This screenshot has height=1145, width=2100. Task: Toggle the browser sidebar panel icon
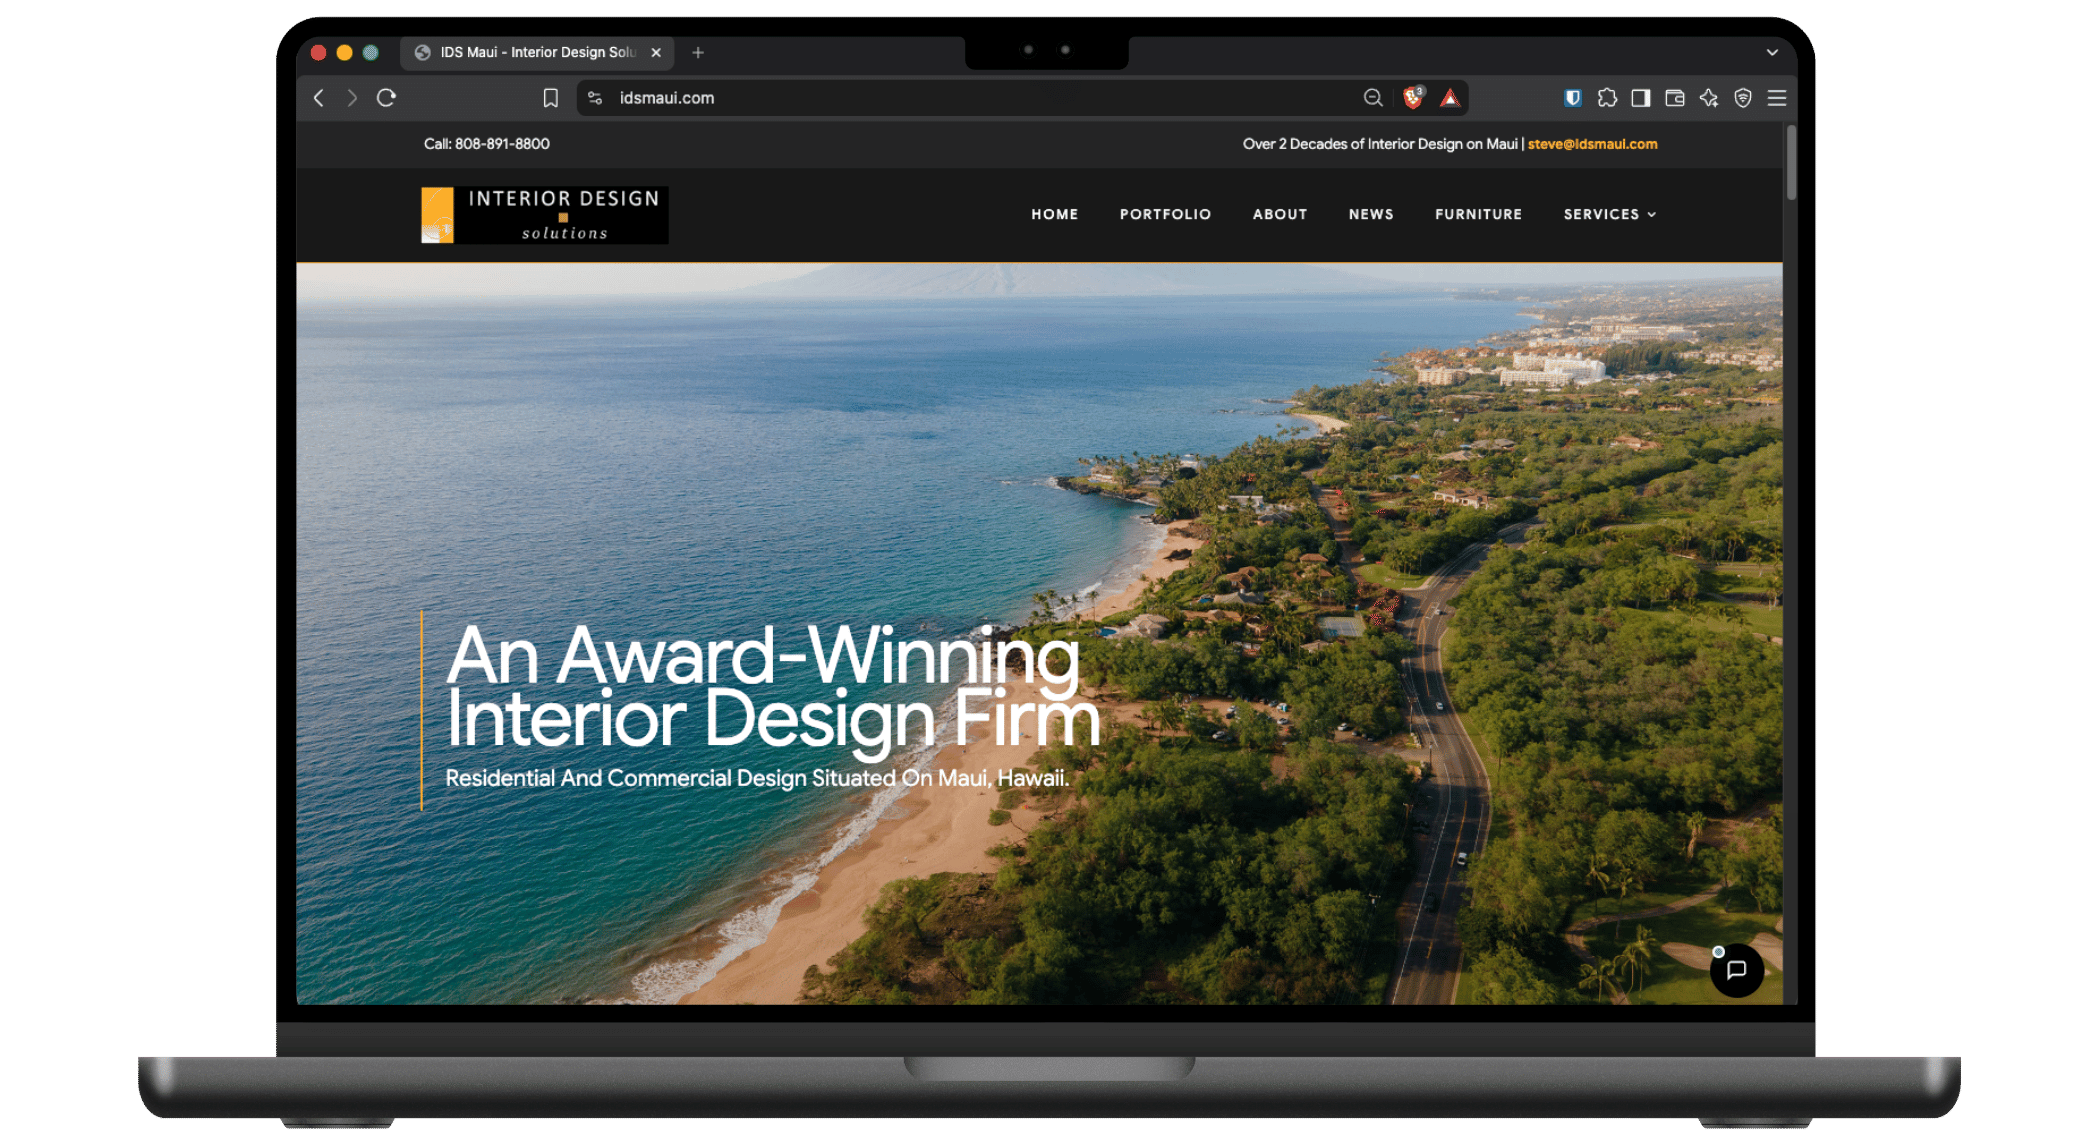1641,98
